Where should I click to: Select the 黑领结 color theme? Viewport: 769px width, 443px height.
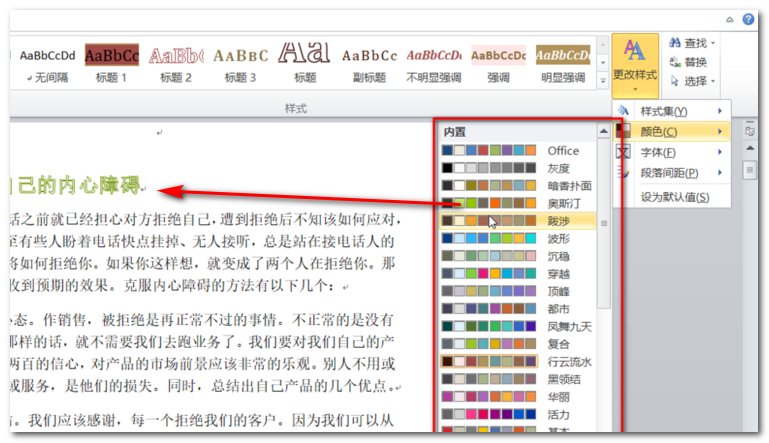tap(517, 379)
